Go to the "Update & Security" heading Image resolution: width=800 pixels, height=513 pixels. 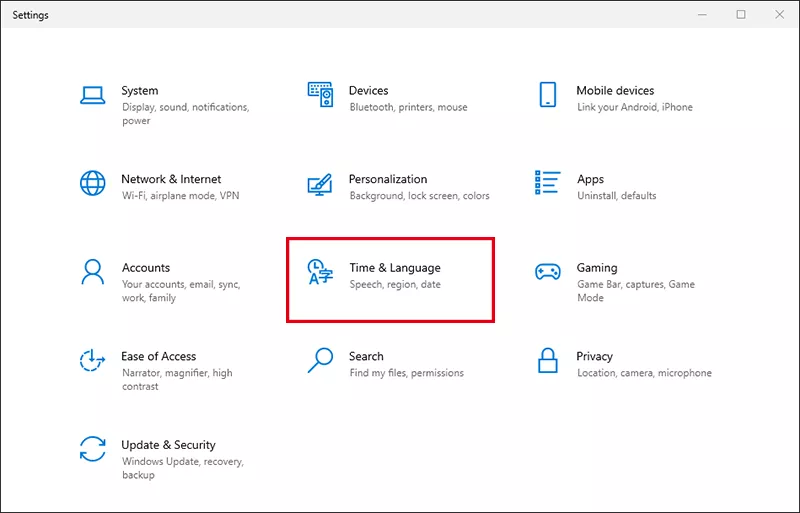168,445
